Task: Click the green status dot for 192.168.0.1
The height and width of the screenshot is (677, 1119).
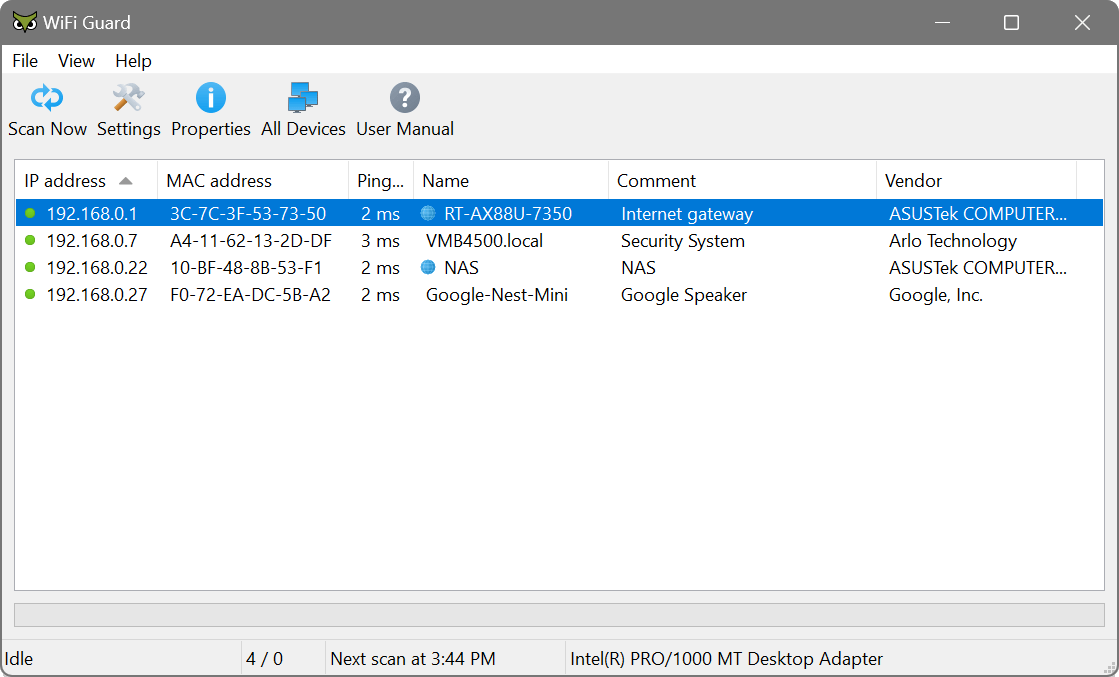Action: pyautogui.click(x=30, y=213)
